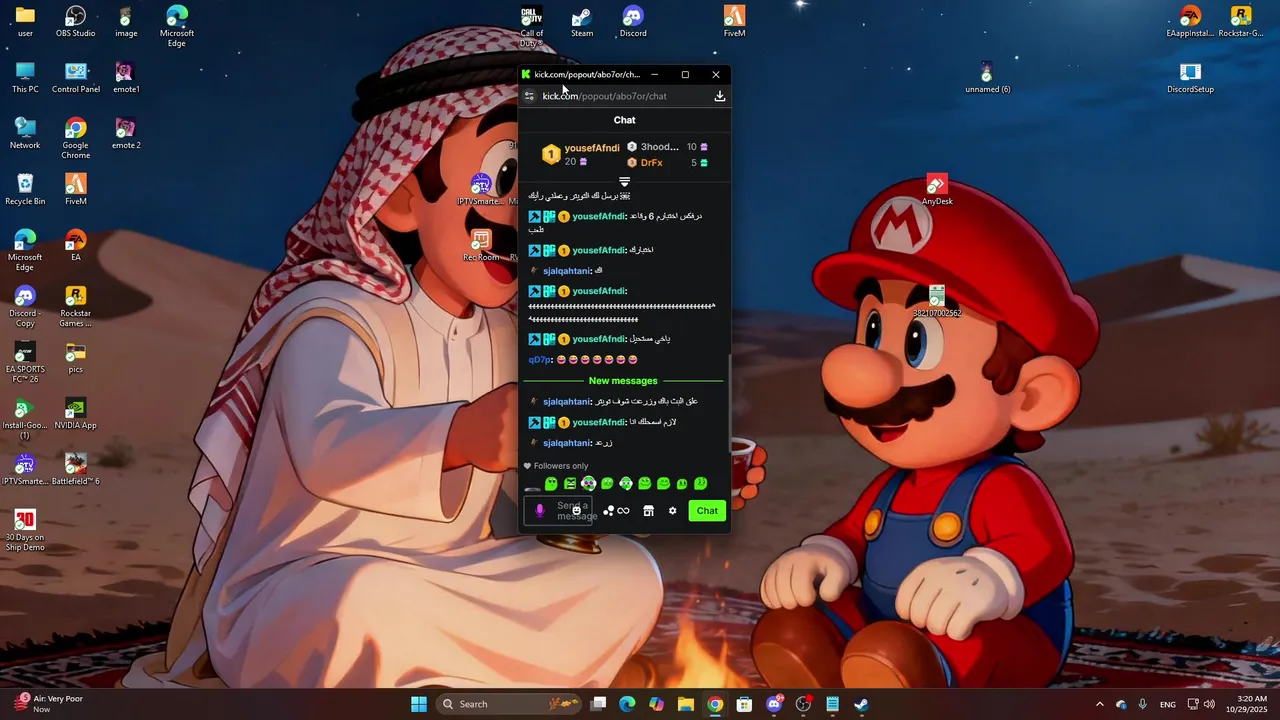Open chat settings gear icon
Screen dimensions: 1280x720
(x=672, y=511)
